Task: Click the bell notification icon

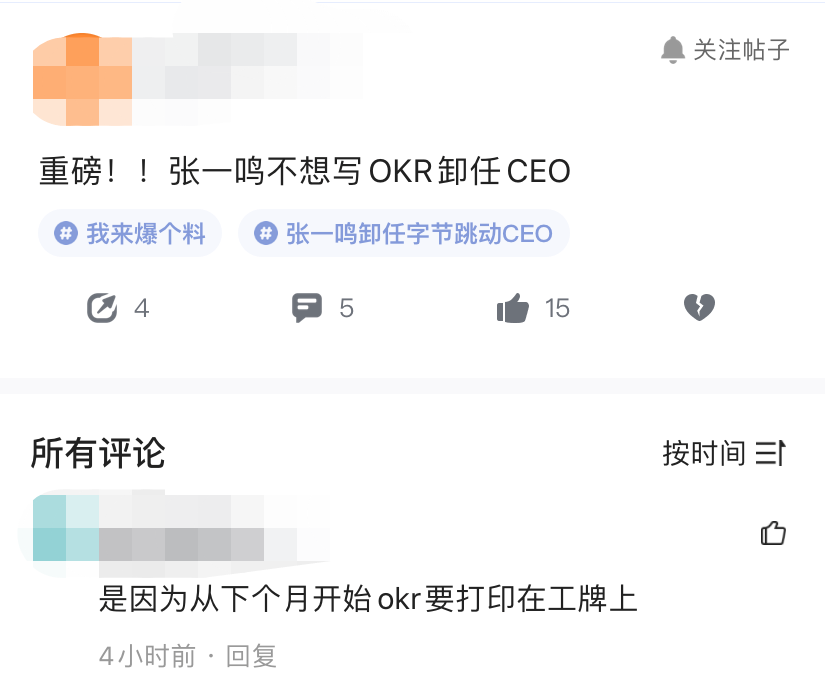Action: pos(673,50)
